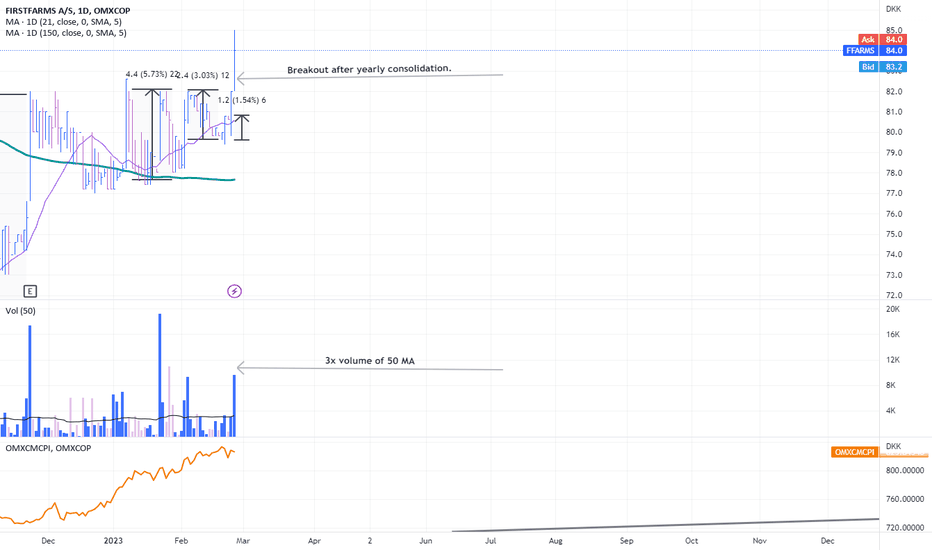Select the 1.2 (1.54%) 6 measurement label
932x550 pixels.
[242, 100]
